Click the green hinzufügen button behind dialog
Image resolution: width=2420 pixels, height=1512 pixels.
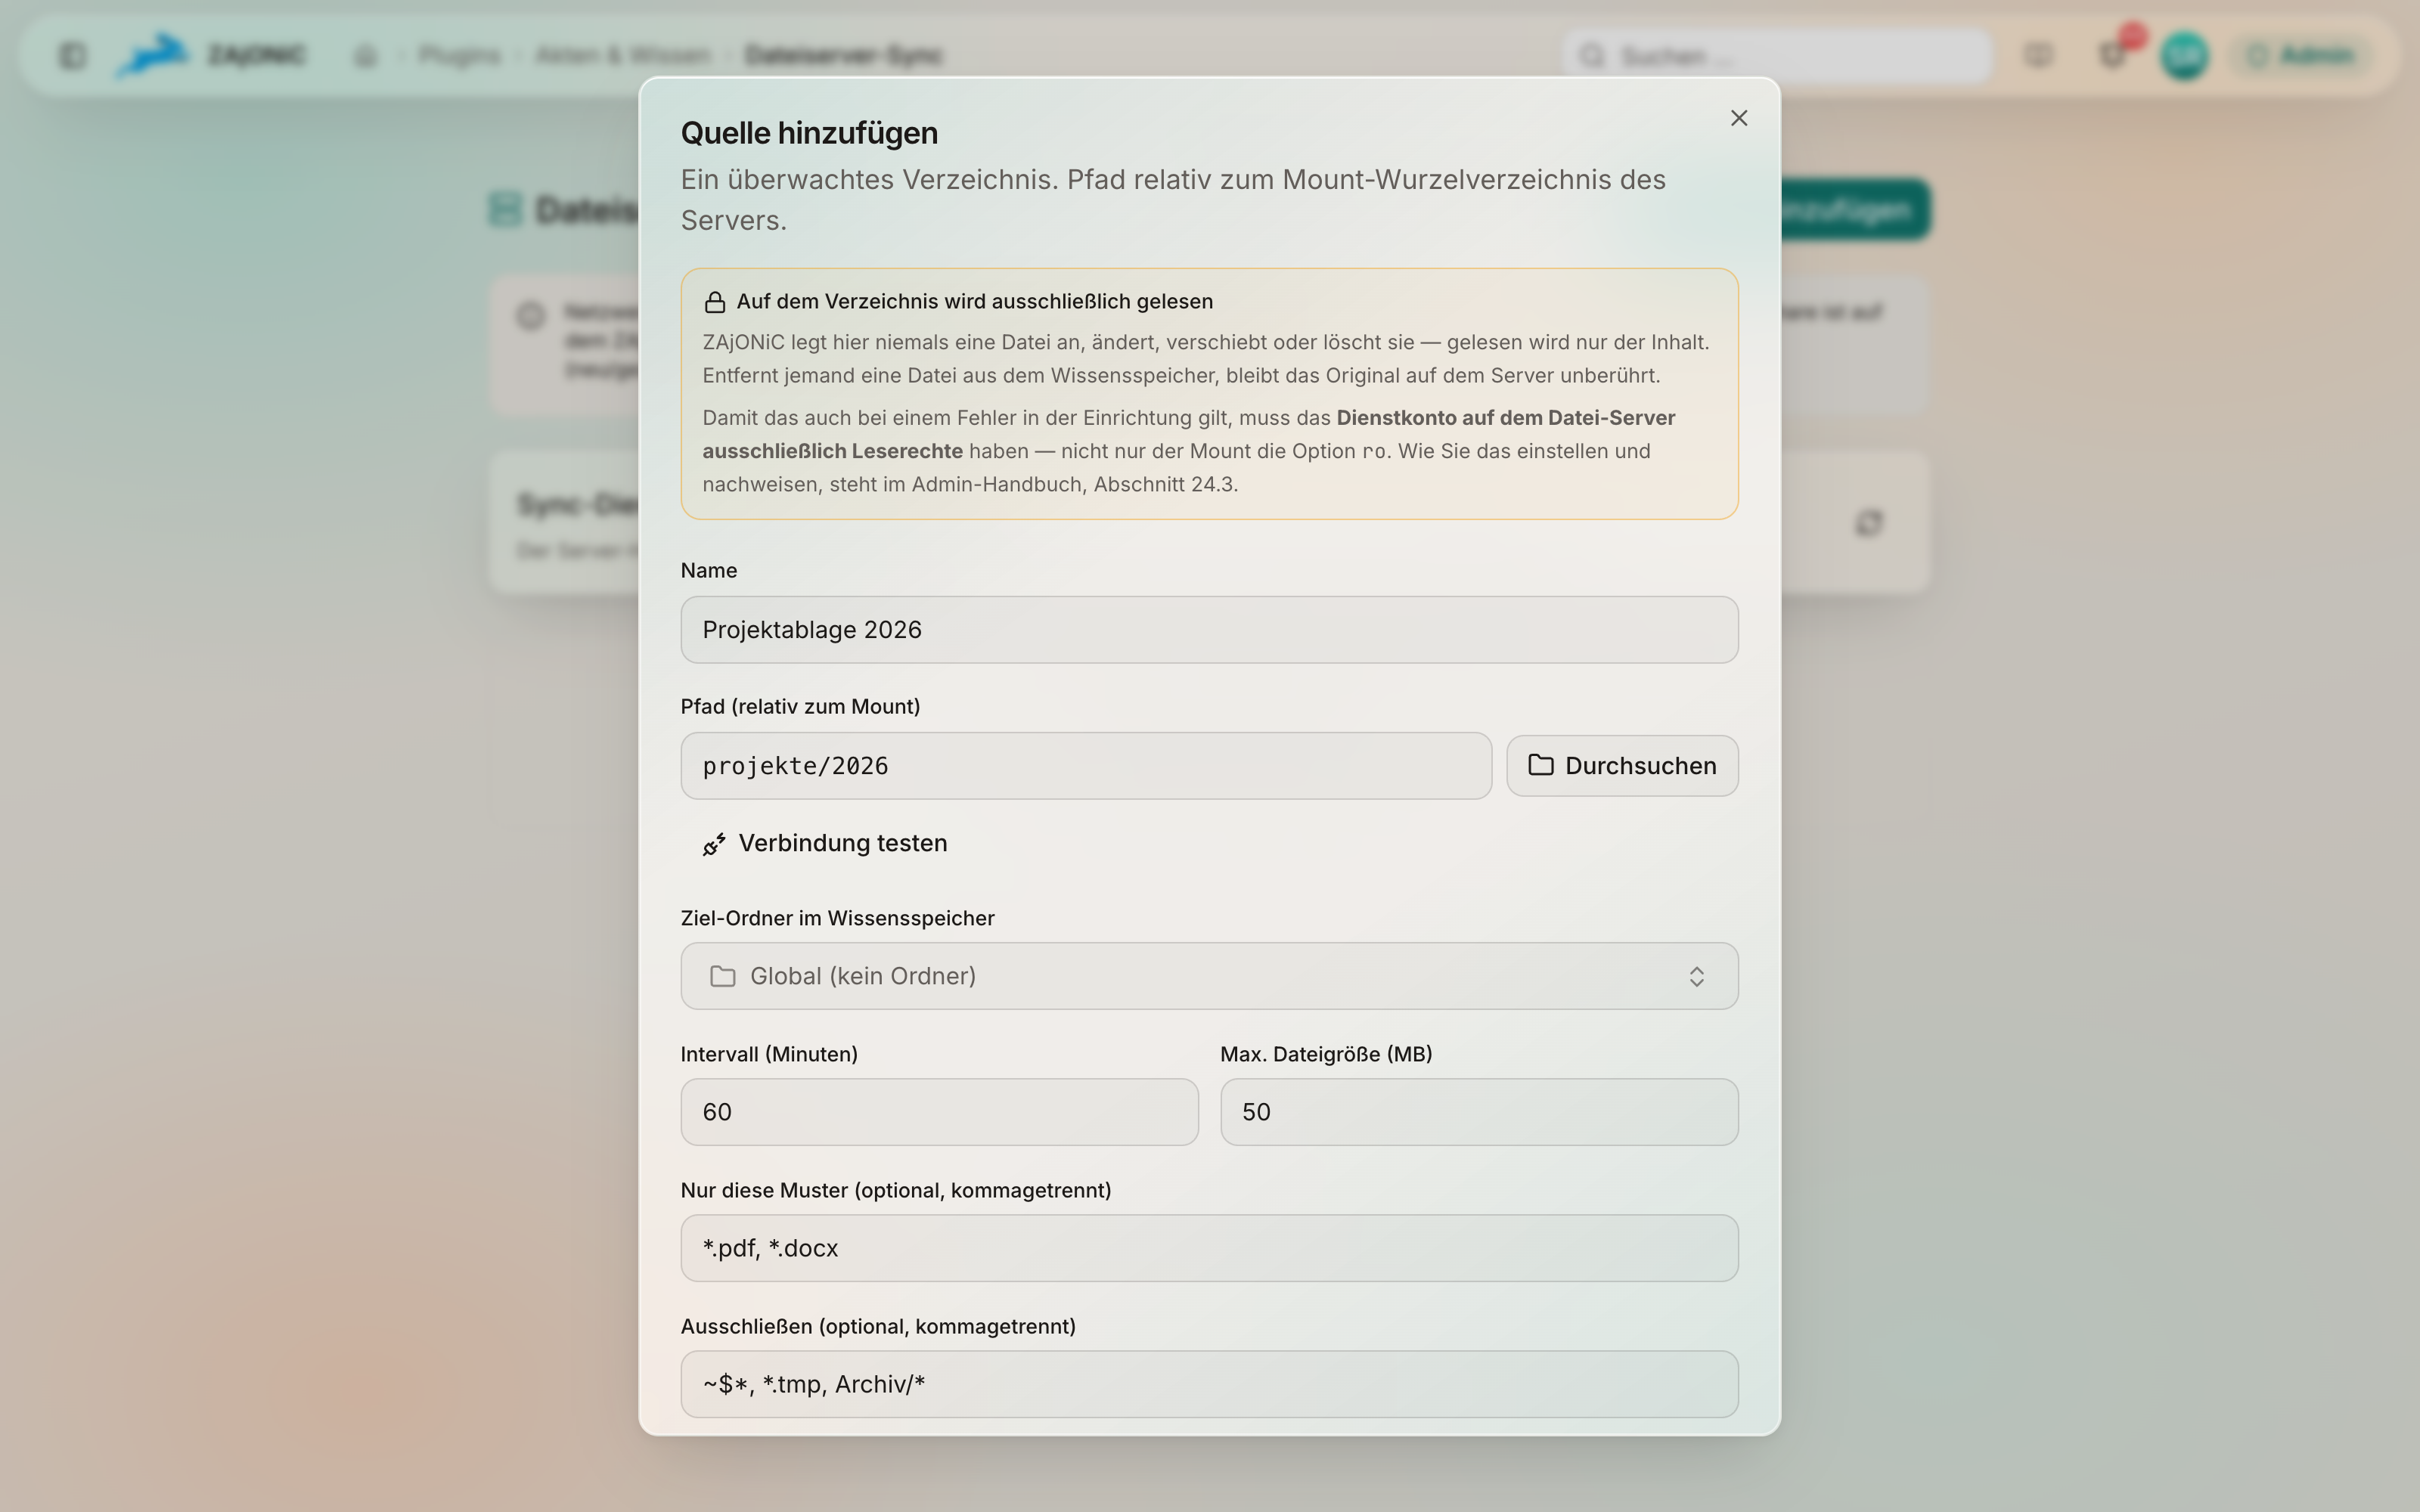(x=1855, y=210)
